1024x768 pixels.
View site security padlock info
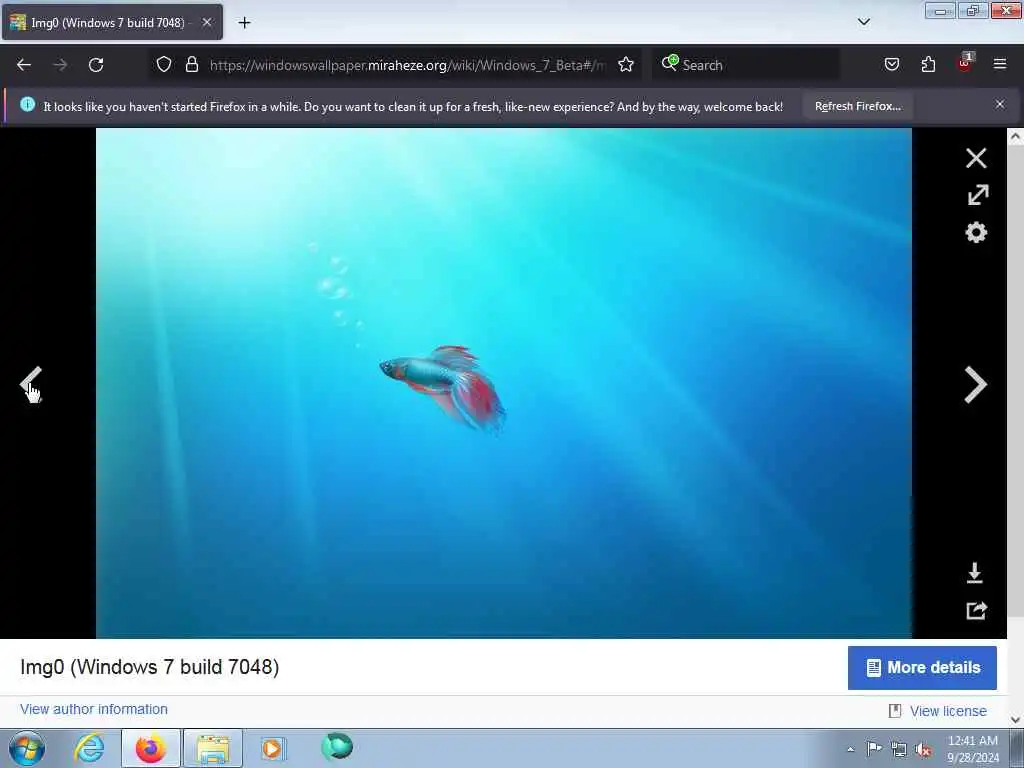pyautogui.click(x=191, y=65)
